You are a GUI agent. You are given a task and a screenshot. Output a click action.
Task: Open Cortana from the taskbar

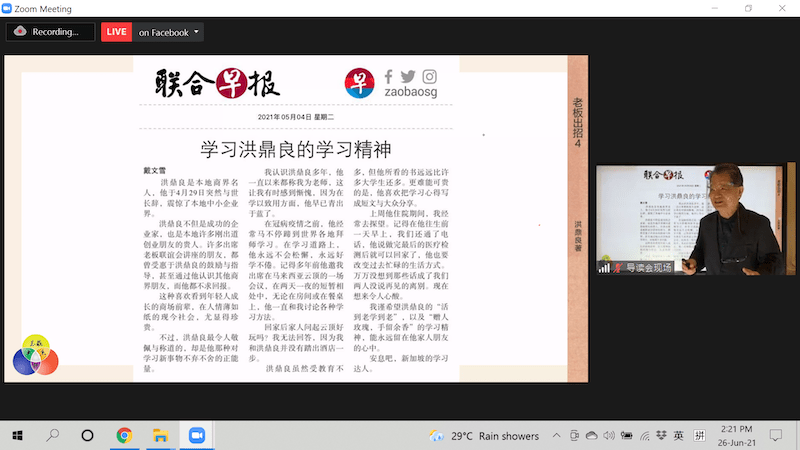tap(88, 436)
